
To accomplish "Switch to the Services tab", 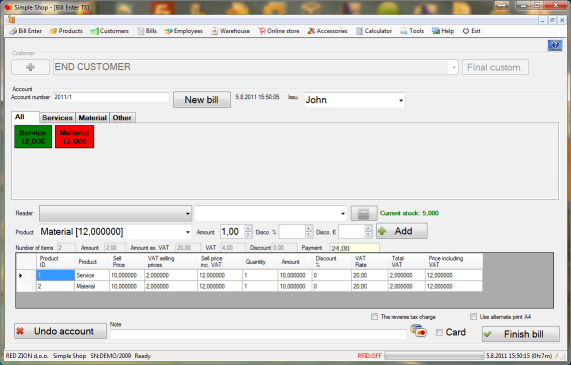I will click(57, 118).
